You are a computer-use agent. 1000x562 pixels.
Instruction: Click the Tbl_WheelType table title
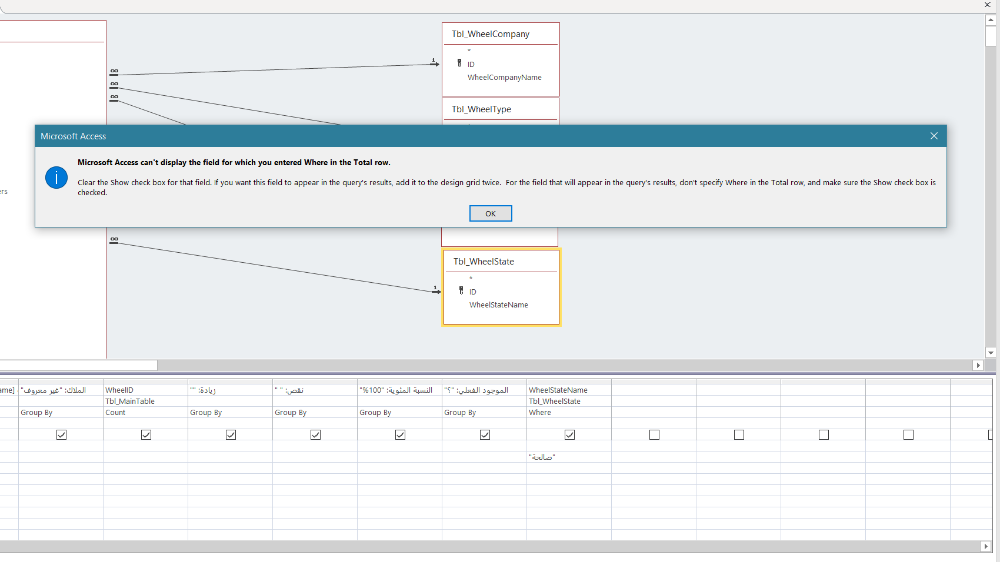482,109
